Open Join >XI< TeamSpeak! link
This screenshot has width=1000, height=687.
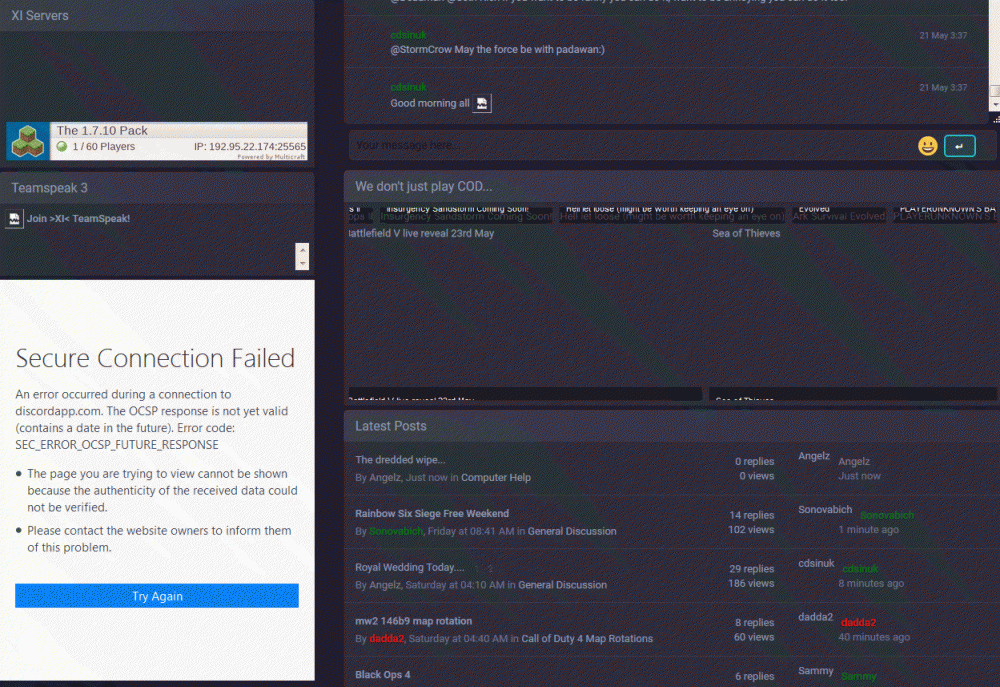pyautogui.click(x=78, y=218)
